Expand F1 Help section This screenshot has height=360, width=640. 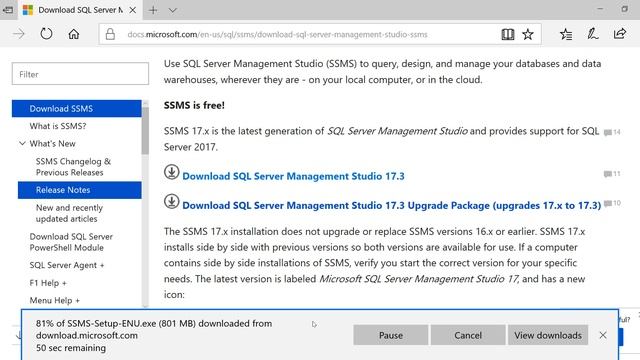(x=48, y=283)
